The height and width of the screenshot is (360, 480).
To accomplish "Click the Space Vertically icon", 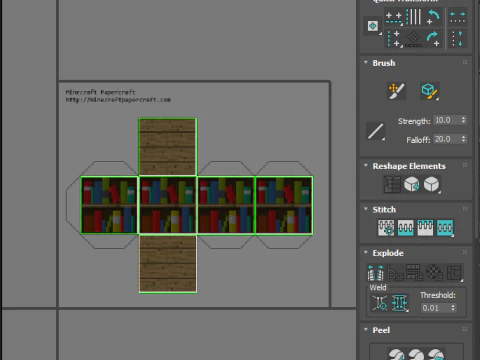I will pos(458,38).
